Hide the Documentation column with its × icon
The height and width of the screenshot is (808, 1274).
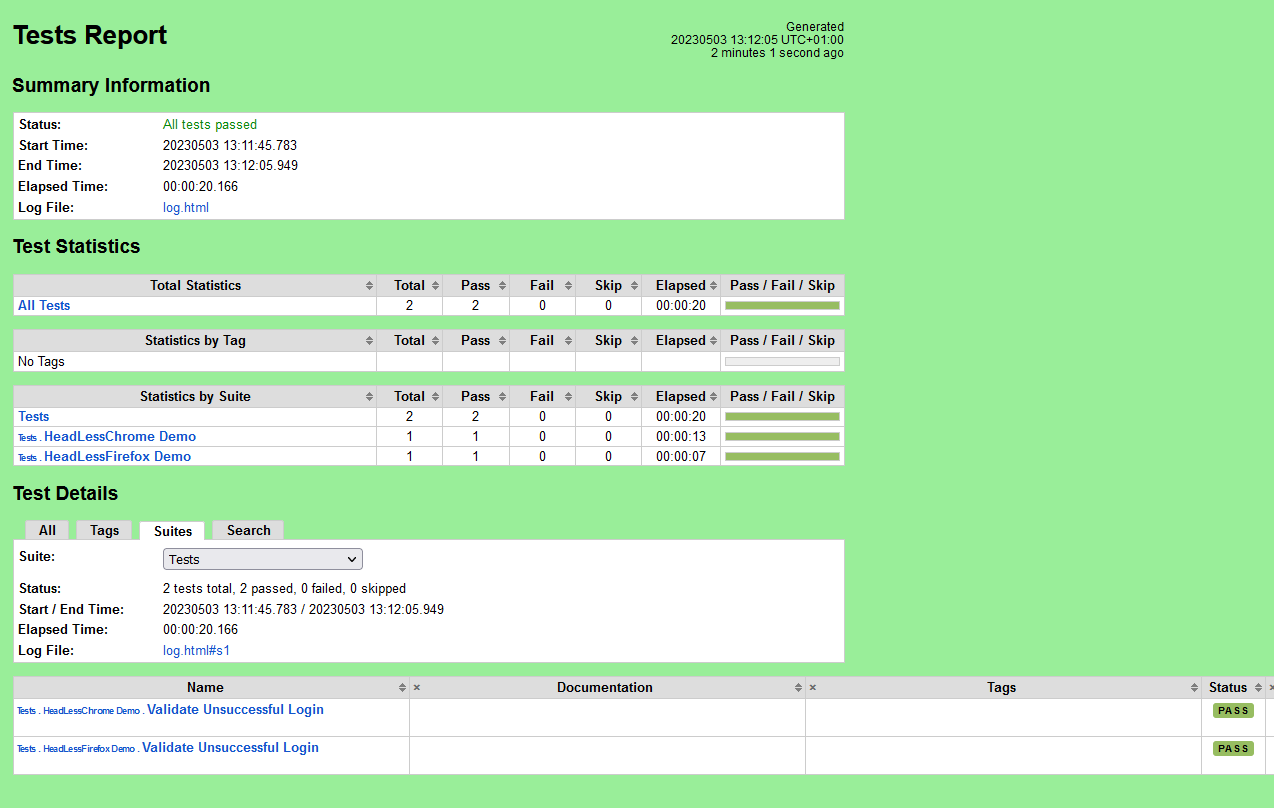[417, 687]
